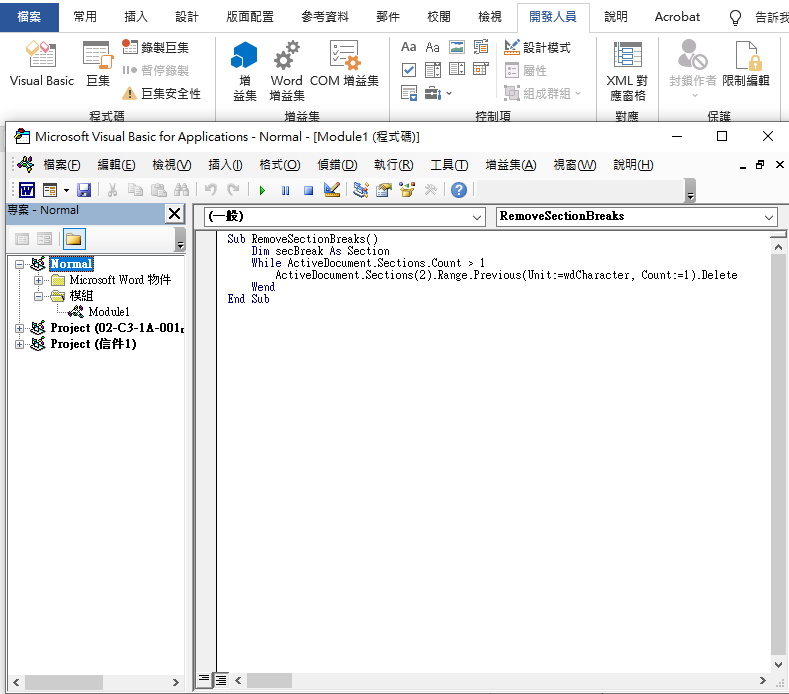Click the project pane horizontal scrollbar thumb
Viewport: 789px width, 694px height.
pos(64,682)
